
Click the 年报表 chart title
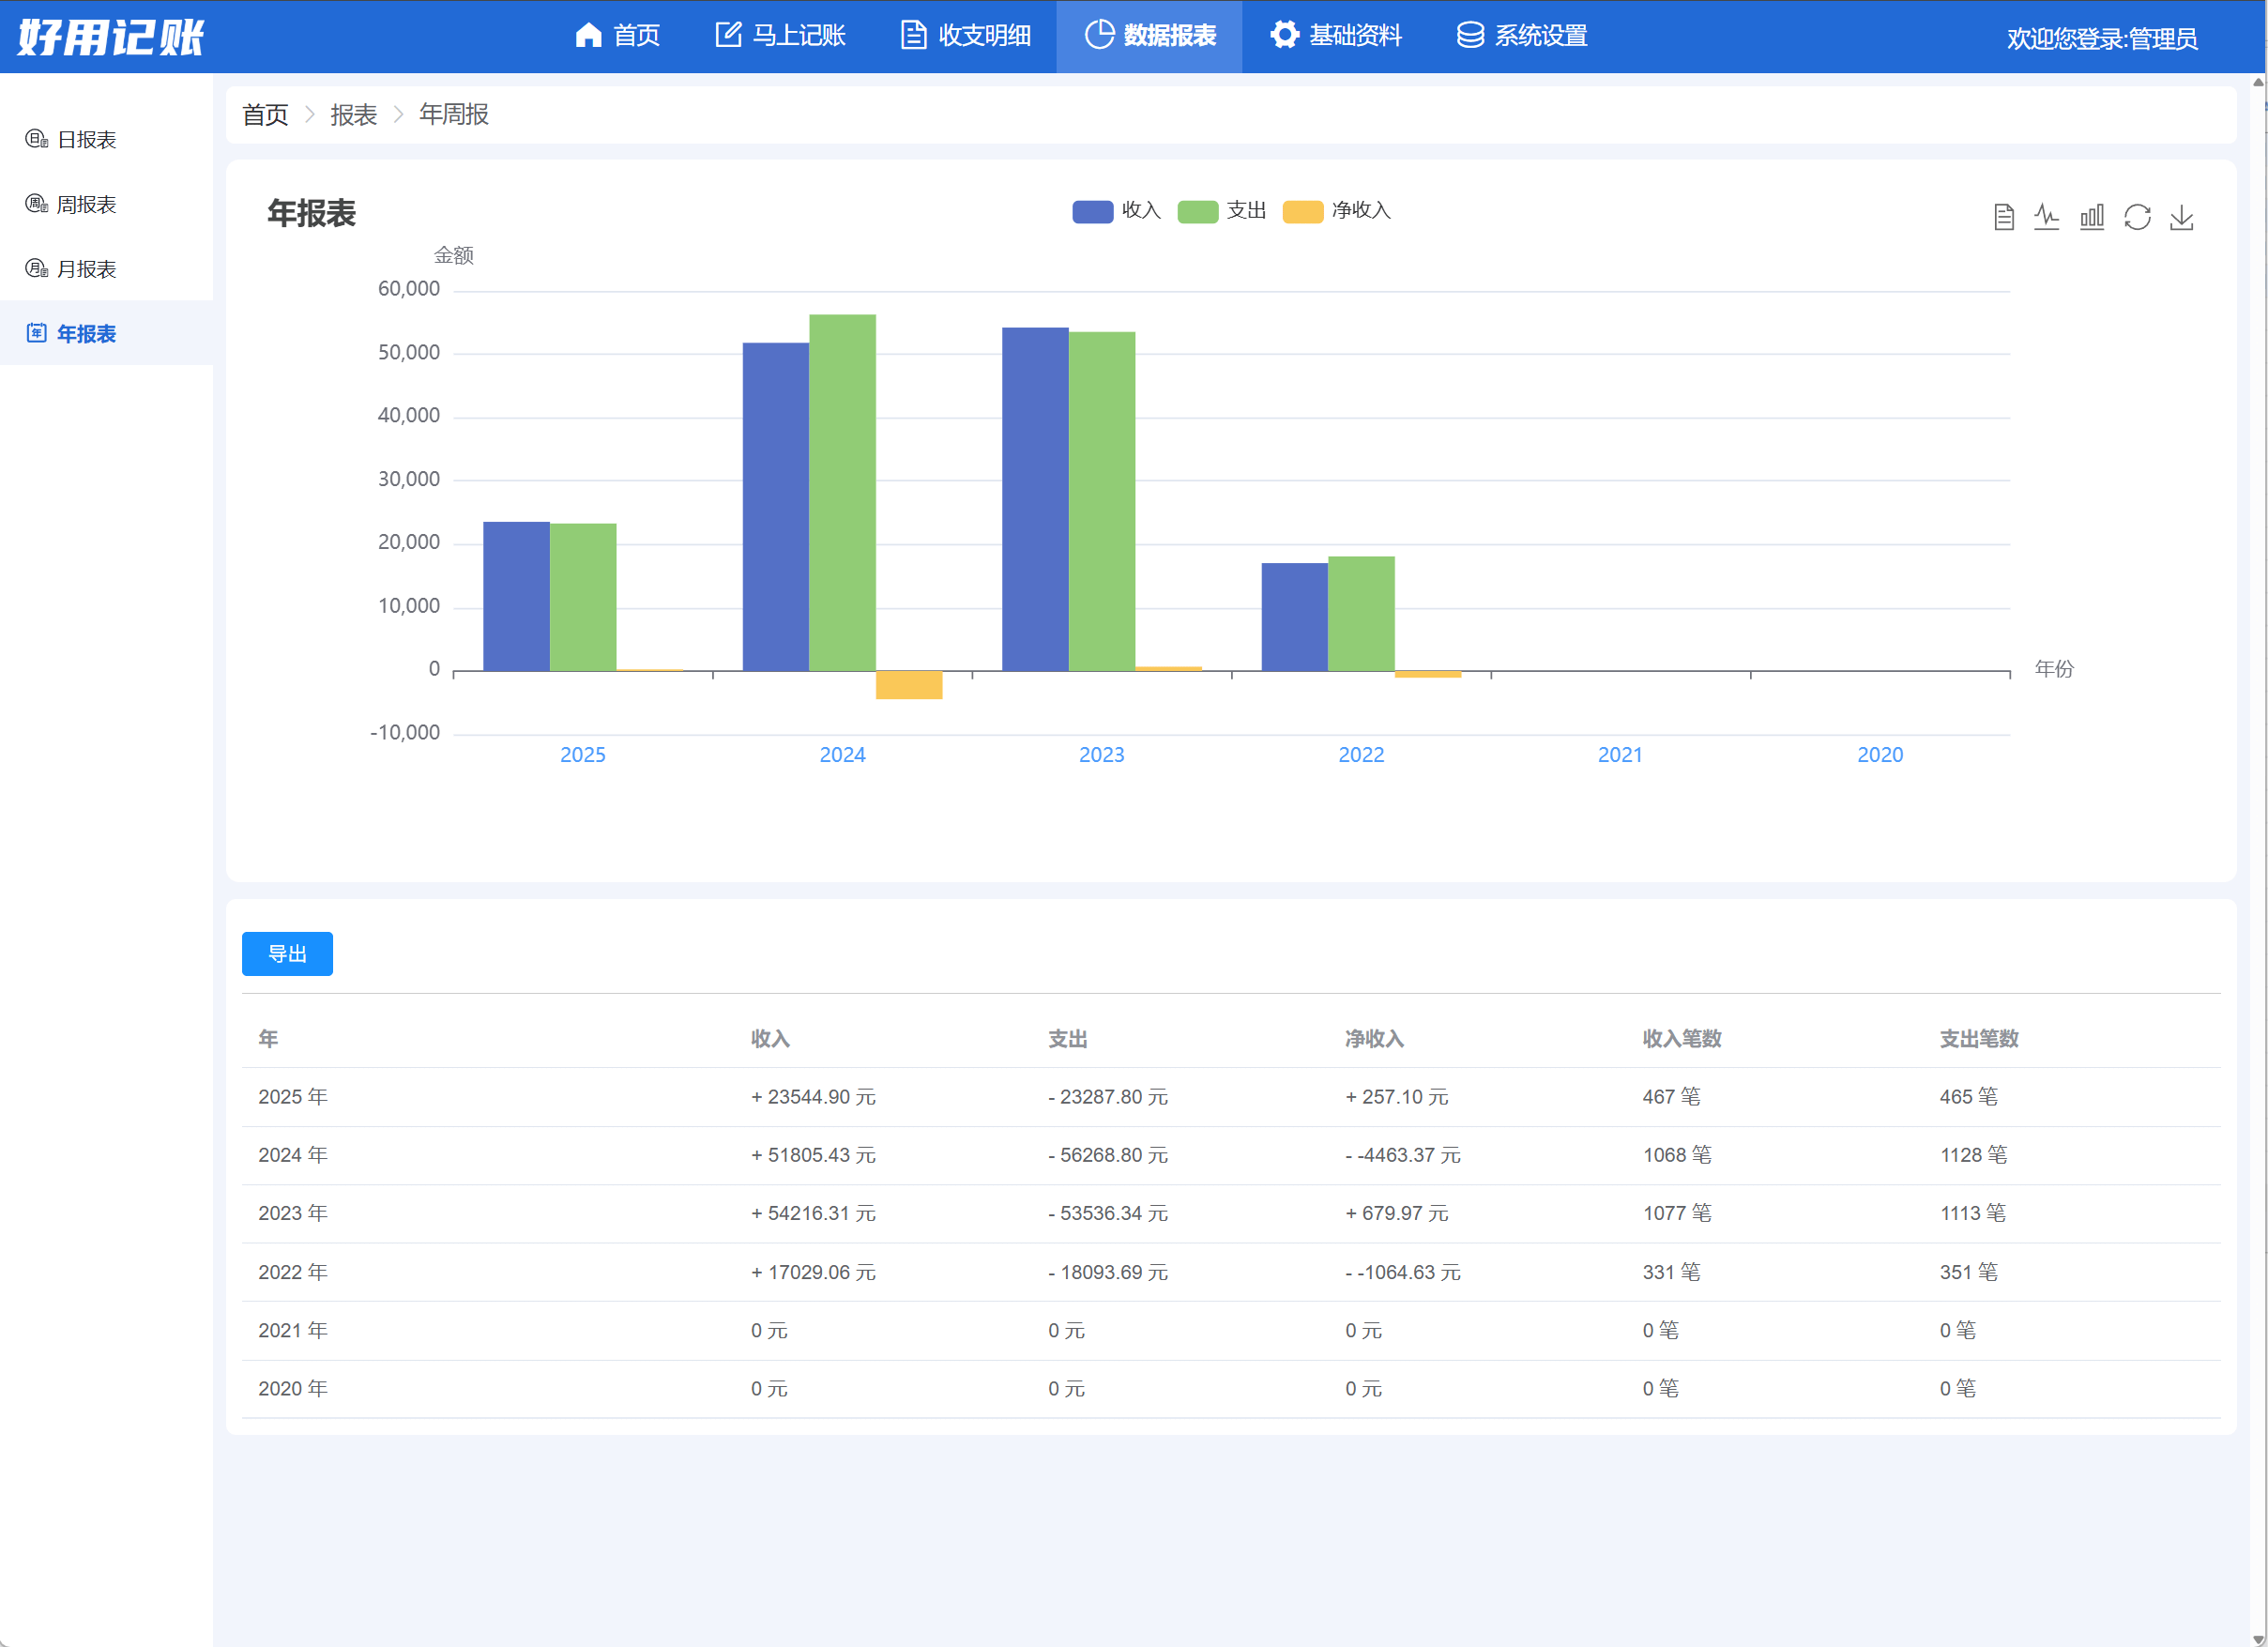(x=311, y=214)
